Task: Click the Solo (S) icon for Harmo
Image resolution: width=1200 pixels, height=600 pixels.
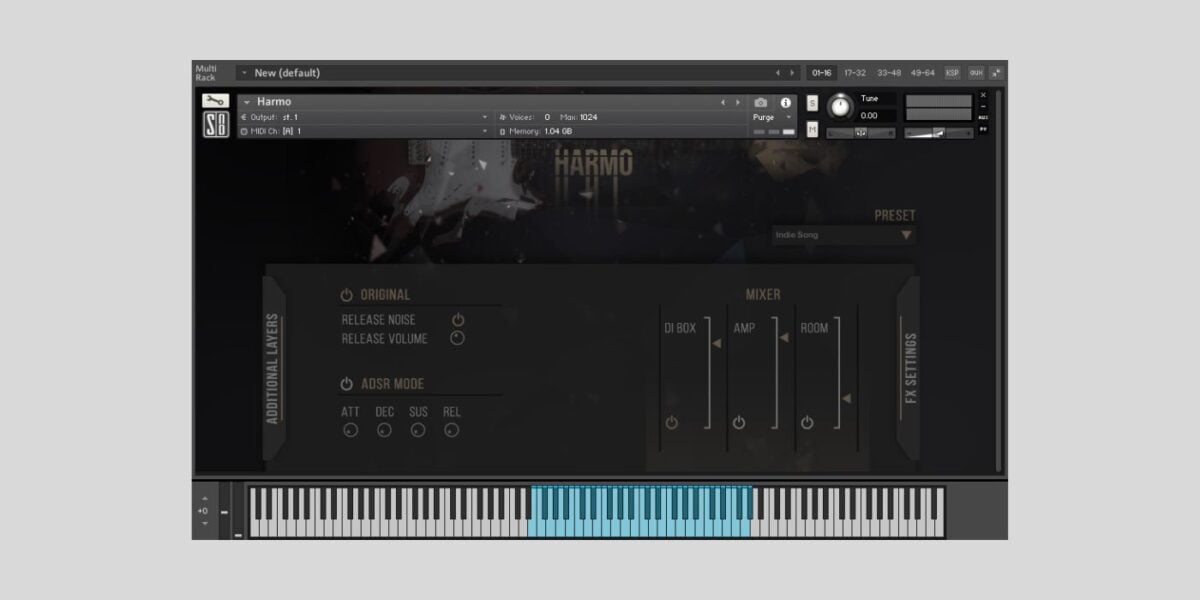Action: pyautogui.click(x=810, y=103)
